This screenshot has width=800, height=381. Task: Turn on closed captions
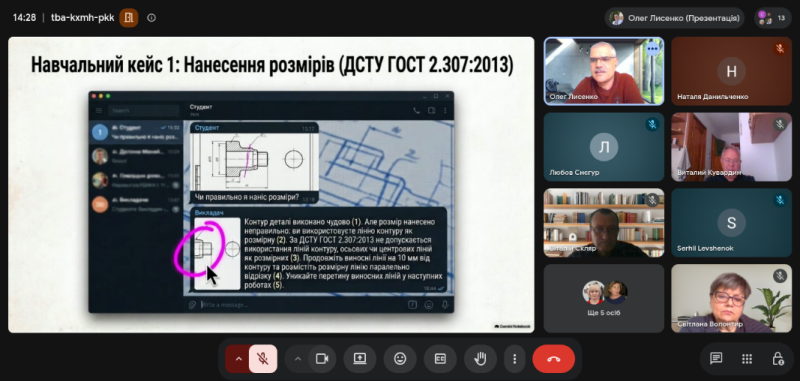(x=440, y=359)
